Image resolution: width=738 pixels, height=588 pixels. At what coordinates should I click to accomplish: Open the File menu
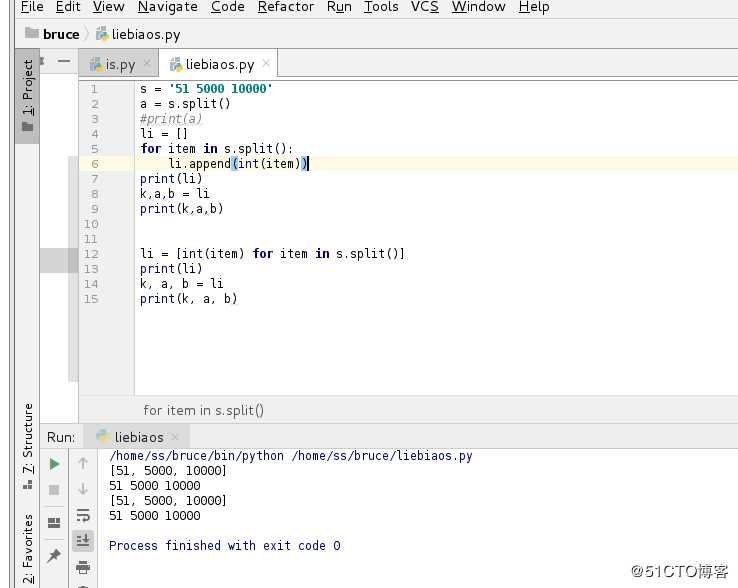pos(32,7)
